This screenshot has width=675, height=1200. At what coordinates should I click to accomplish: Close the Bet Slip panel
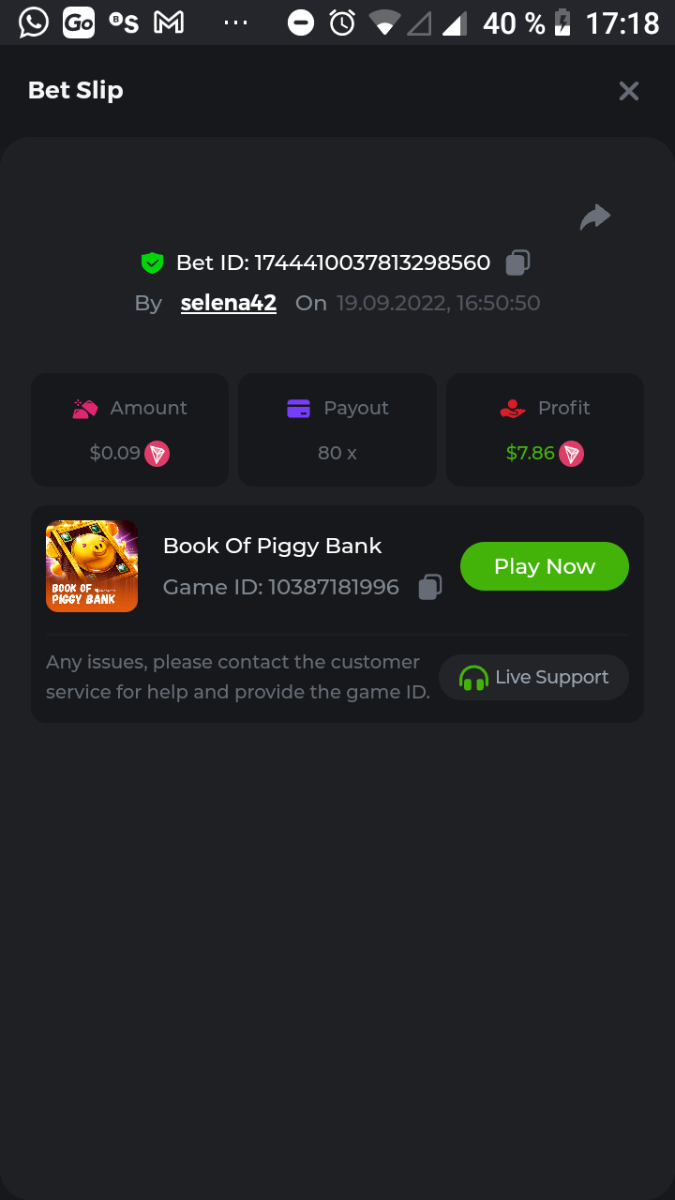point(629,91)
